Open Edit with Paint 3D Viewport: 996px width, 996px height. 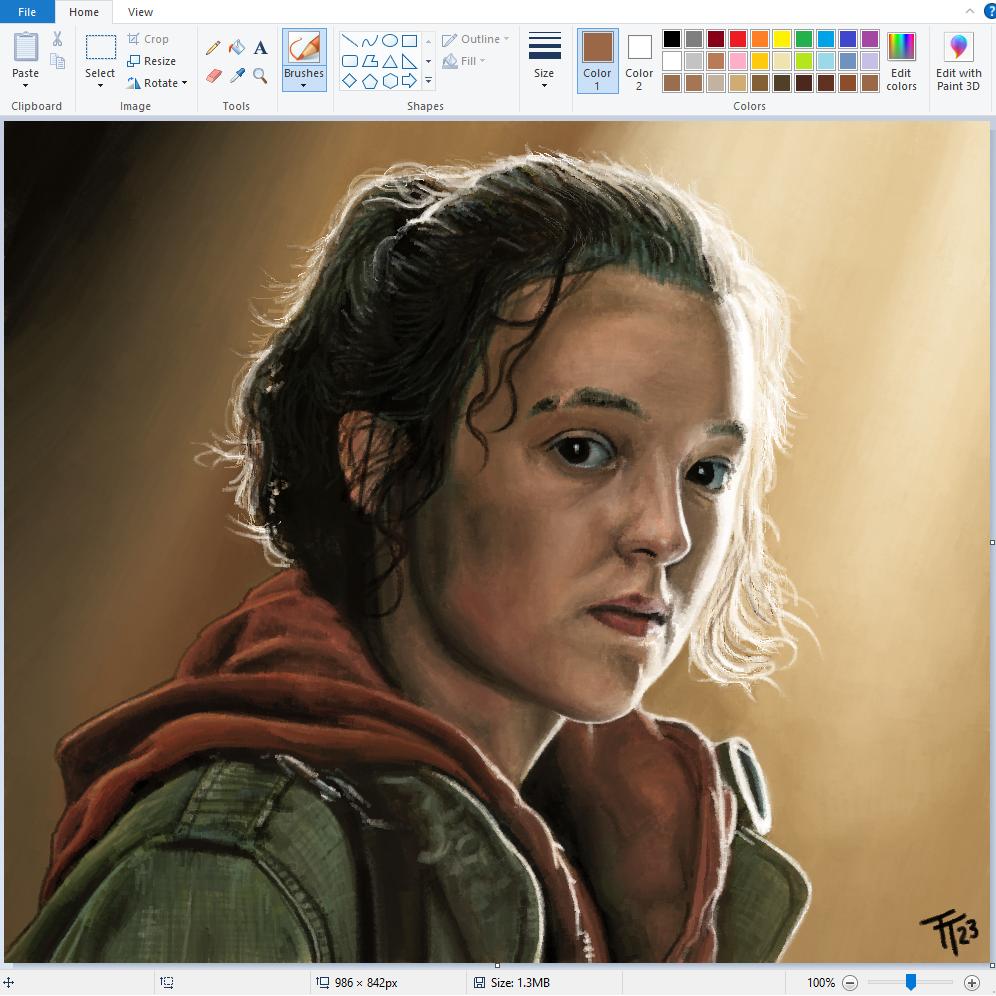tap(958, 61)
